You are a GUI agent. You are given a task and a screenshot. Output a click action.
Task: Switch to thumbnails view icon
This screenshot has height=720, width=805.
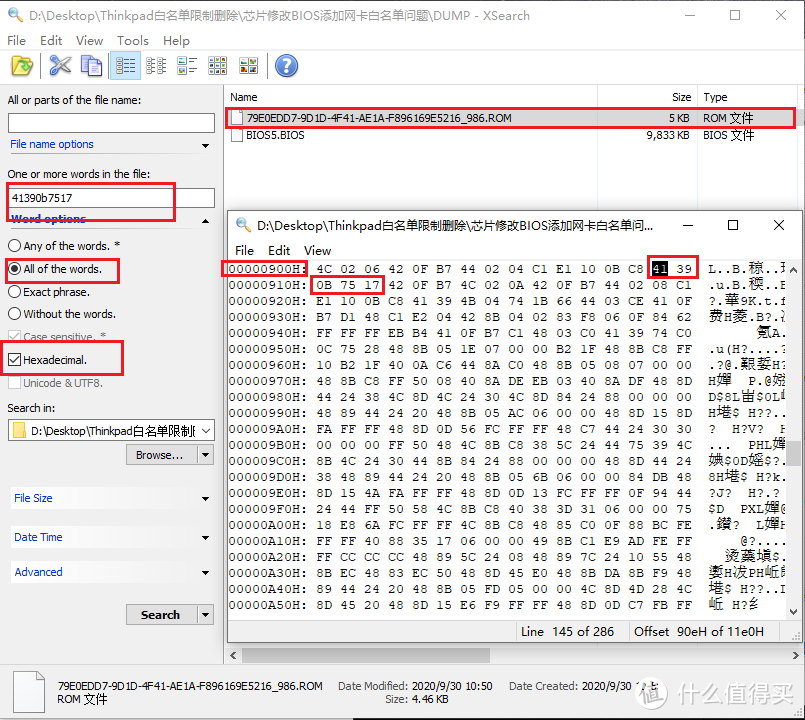[248, 66]
